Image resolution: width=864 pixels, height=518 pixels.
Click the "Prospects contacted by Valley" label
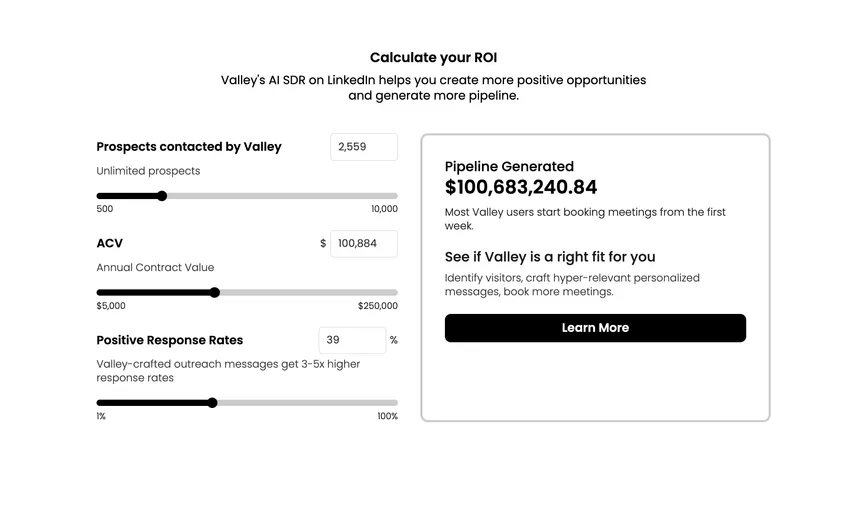pyautogui.click(x=189, y=147)
